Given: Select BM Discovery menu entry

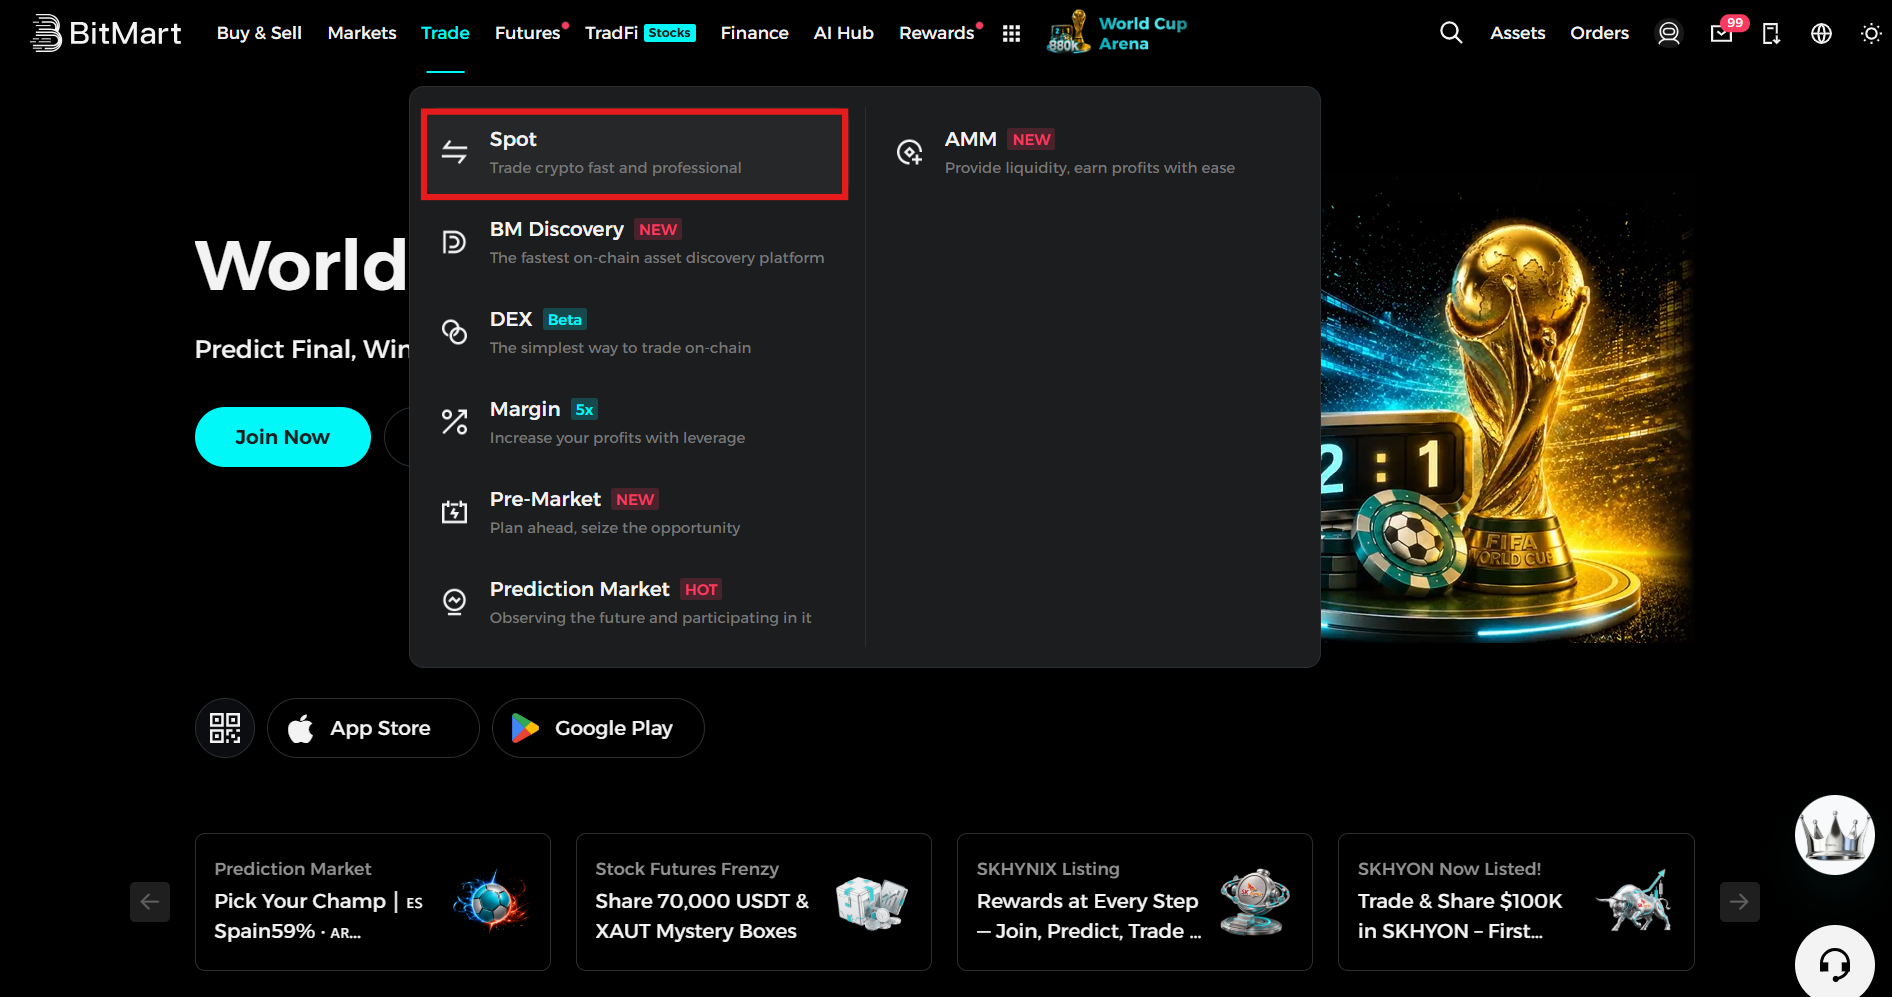Looking at the screenshot, I should [x=635, y=243].
